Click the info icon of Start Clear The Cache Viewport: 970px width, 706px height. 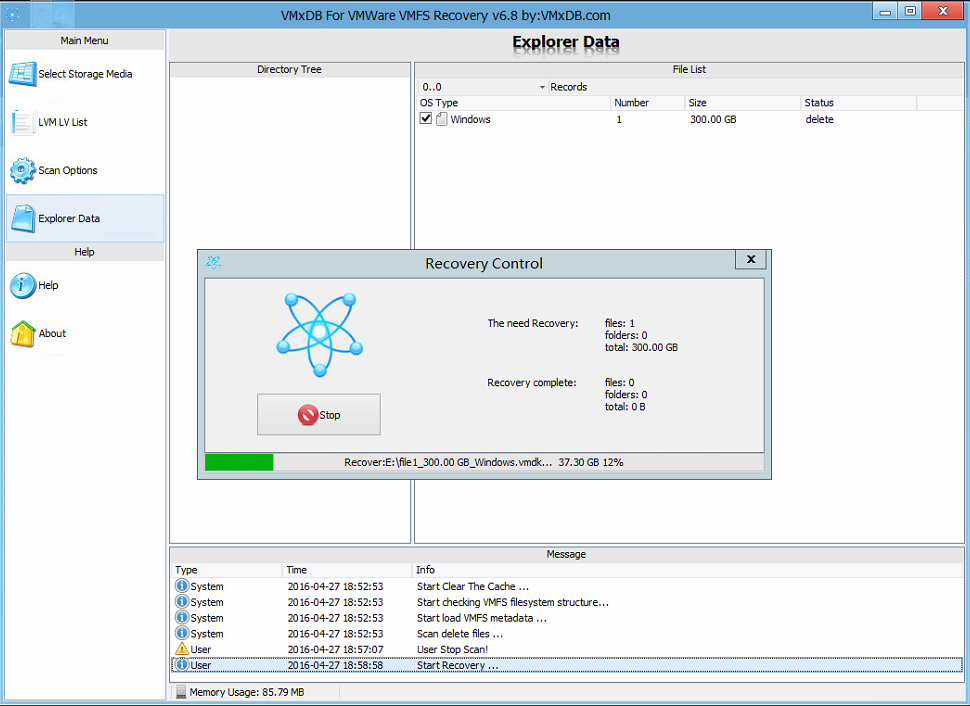pos(182,586)
